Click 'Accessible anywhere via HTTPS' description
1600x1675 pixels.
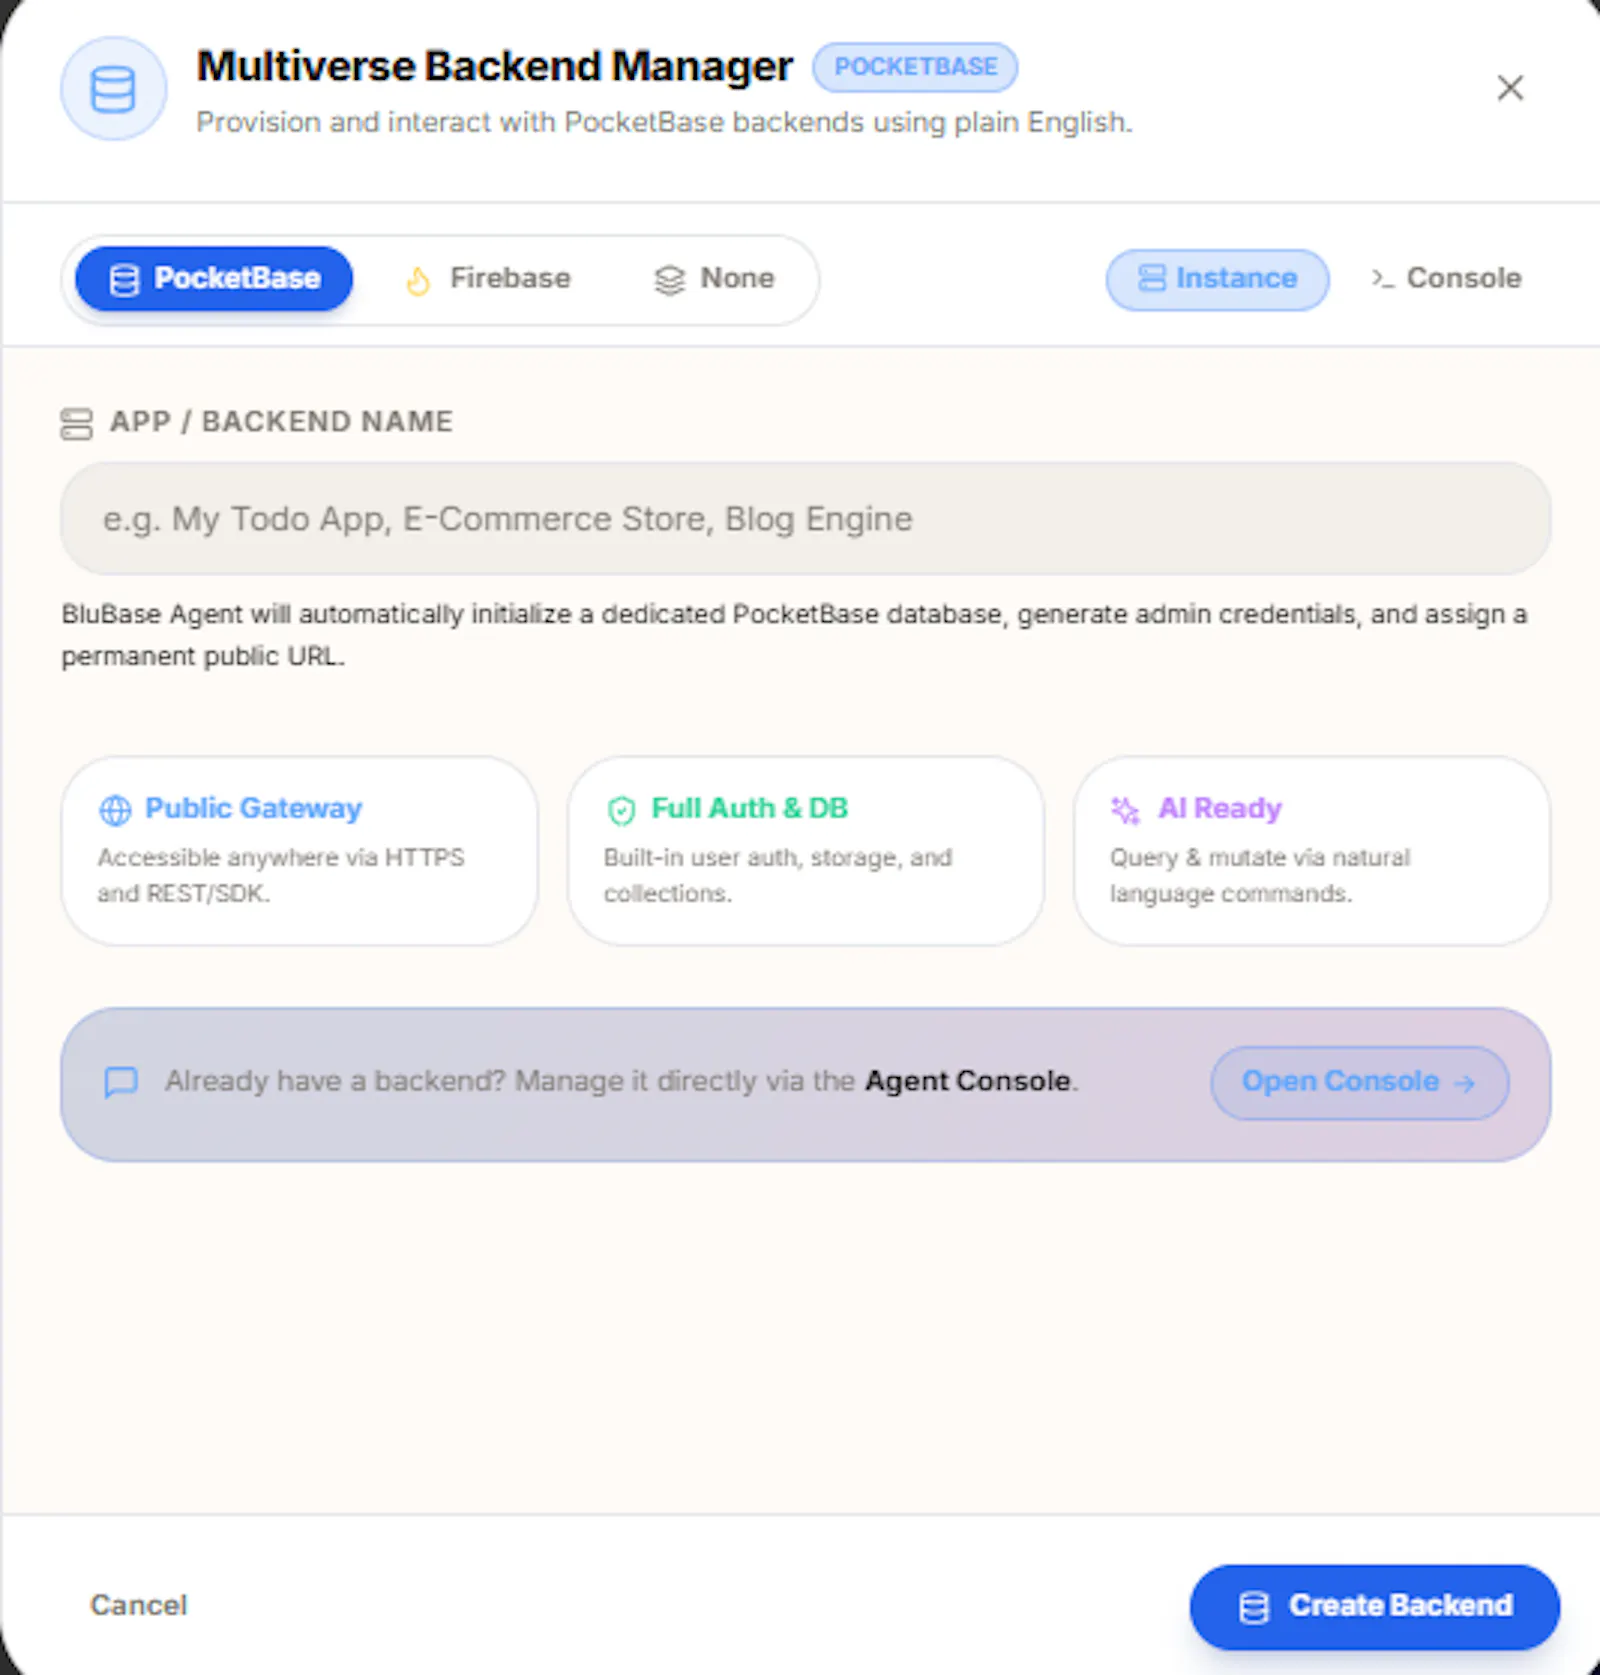[281, 875]
